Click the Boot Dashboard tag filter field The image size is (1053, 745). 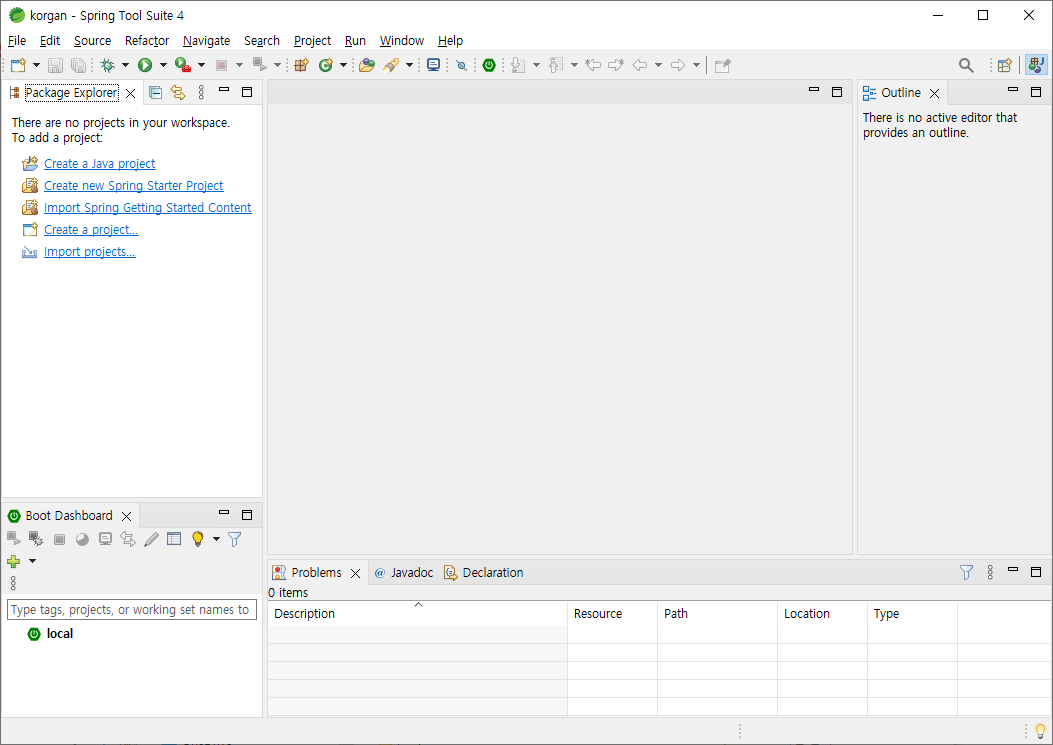click(131, 609)
